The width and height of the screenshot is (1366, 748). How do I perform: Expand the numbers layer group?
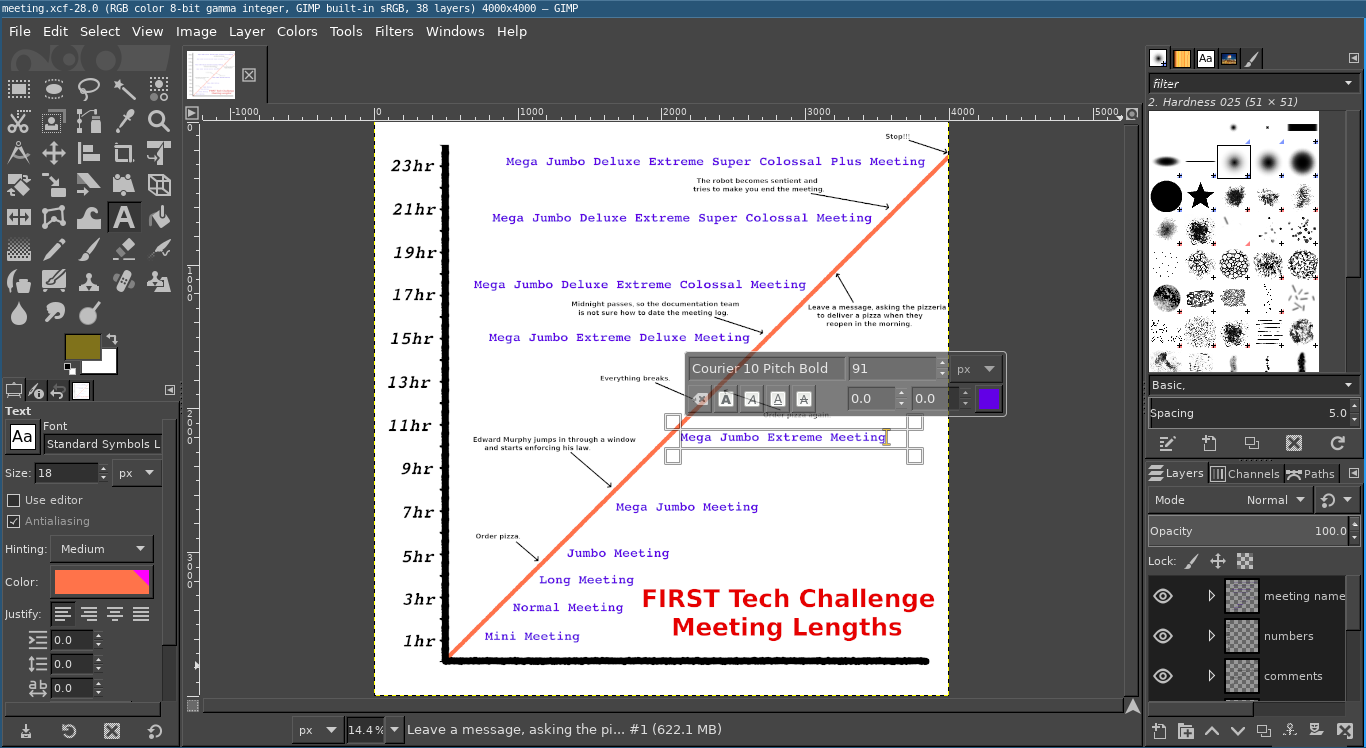coord(1211,636)
